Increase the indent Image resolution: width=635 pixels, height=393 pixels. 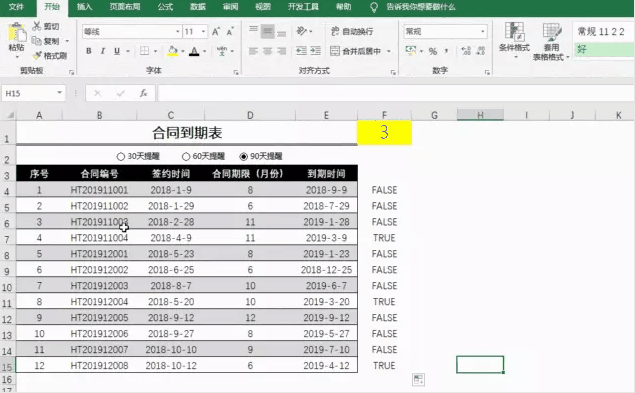(316, 51)
